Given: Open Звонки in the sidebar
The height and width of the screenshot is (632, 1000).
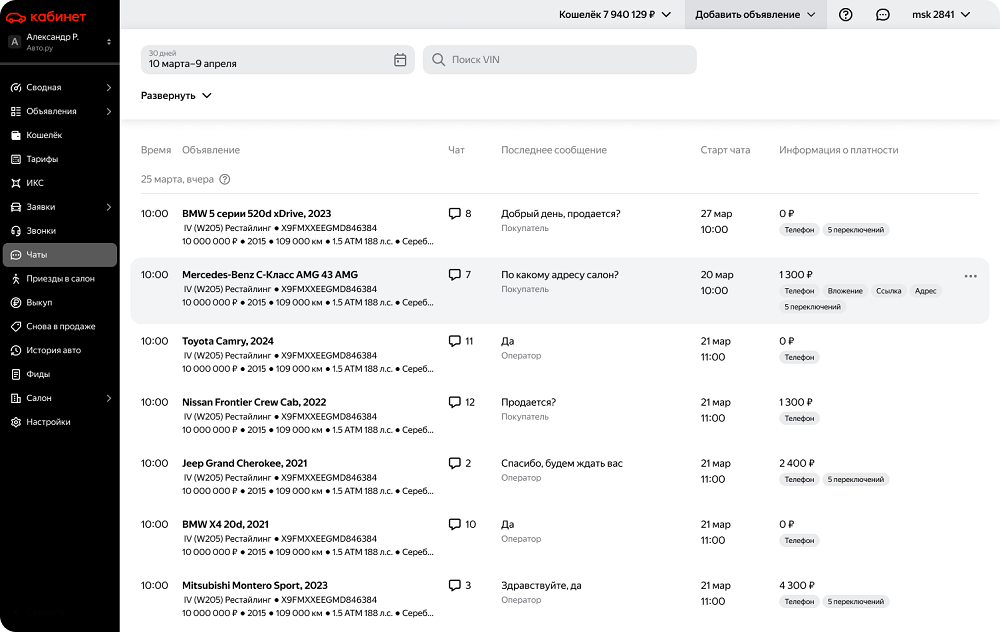Looking at the screenshot, I should click(x=41, y=231).
